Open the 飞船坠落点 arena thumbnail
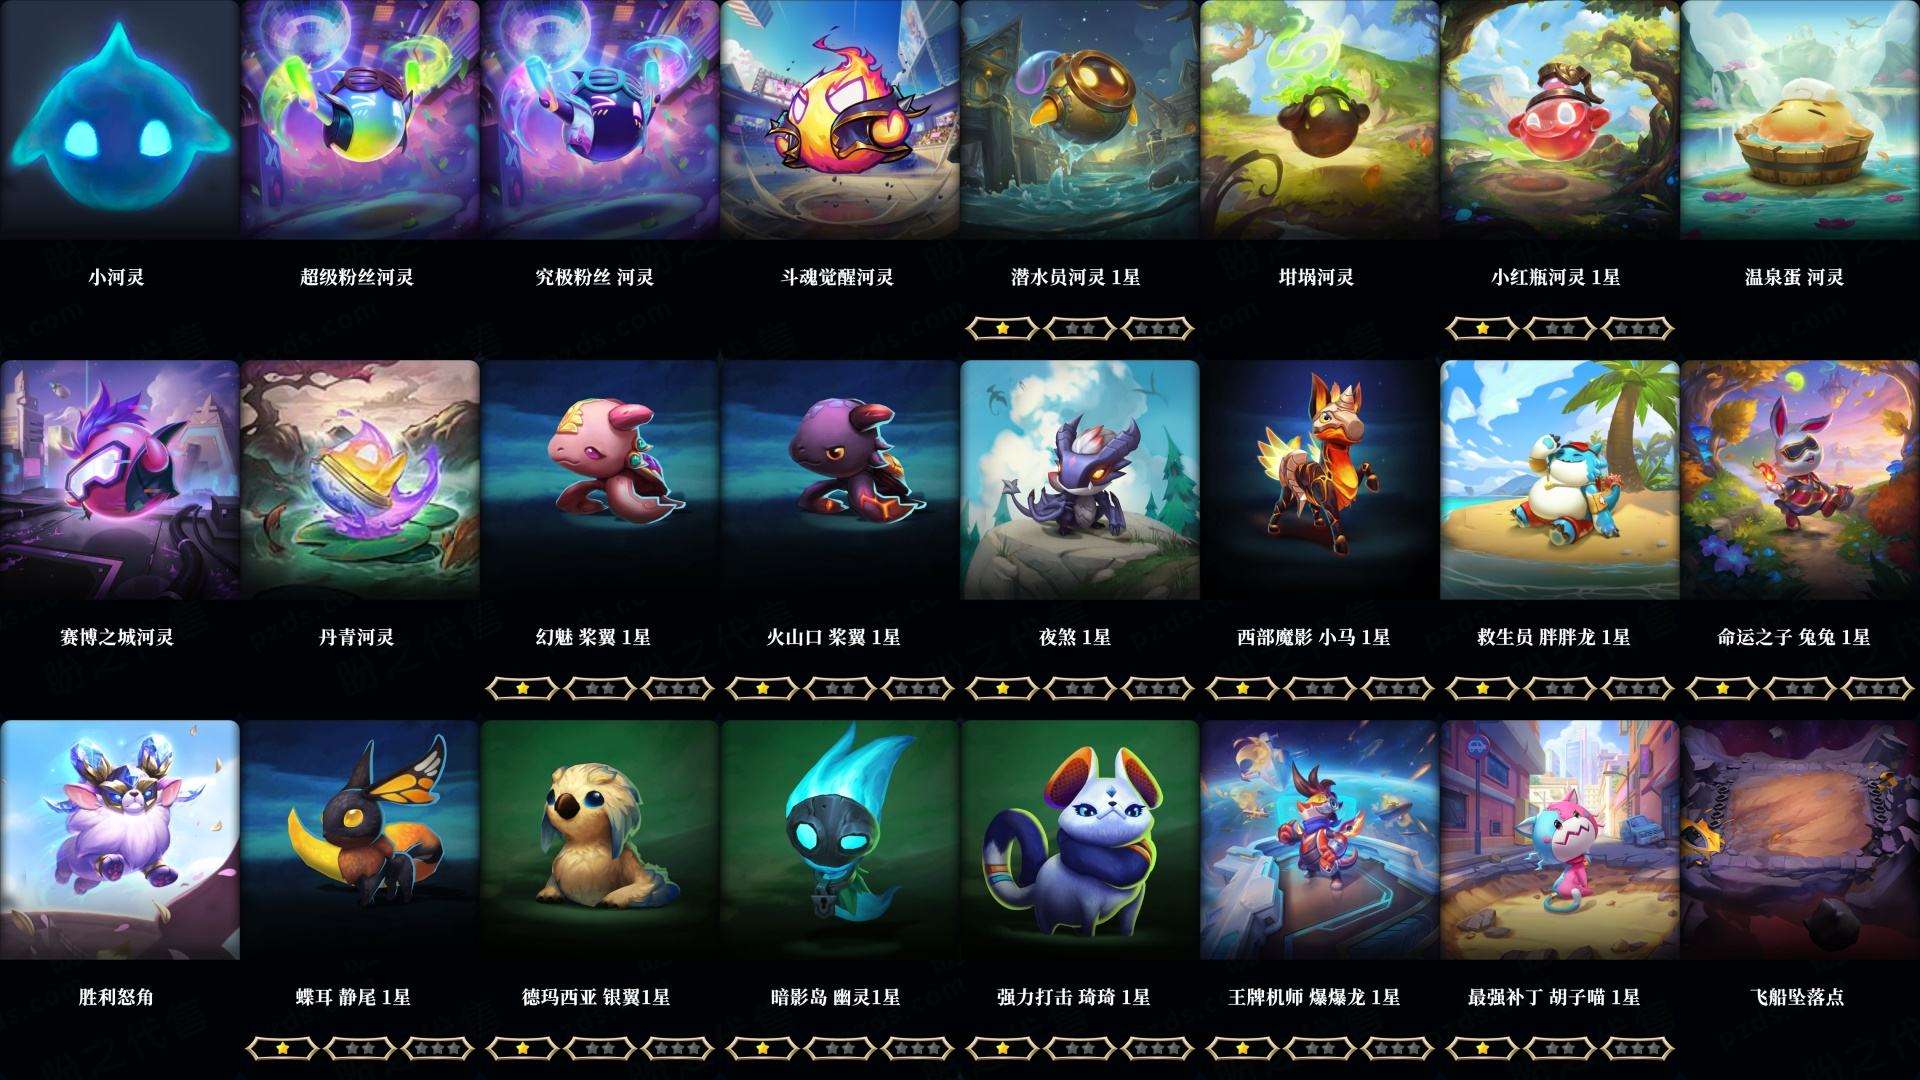The width and height of the screenshot is (1920, 1080). 1799,840
